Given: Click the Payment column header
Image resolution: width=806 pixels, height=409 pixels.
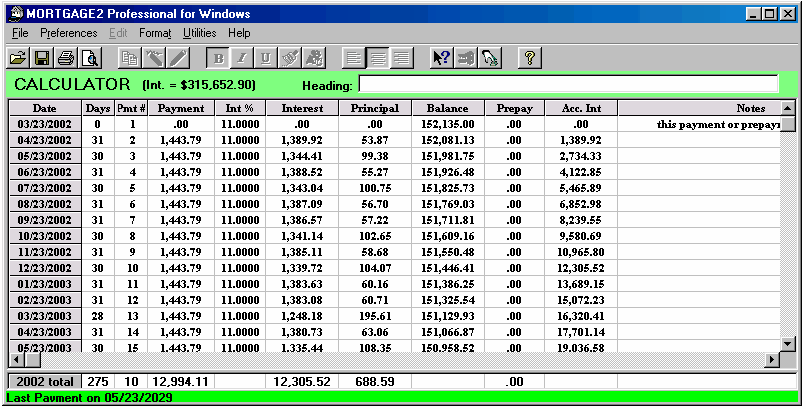Looking at the screenshot, I should tap(181, 108).
